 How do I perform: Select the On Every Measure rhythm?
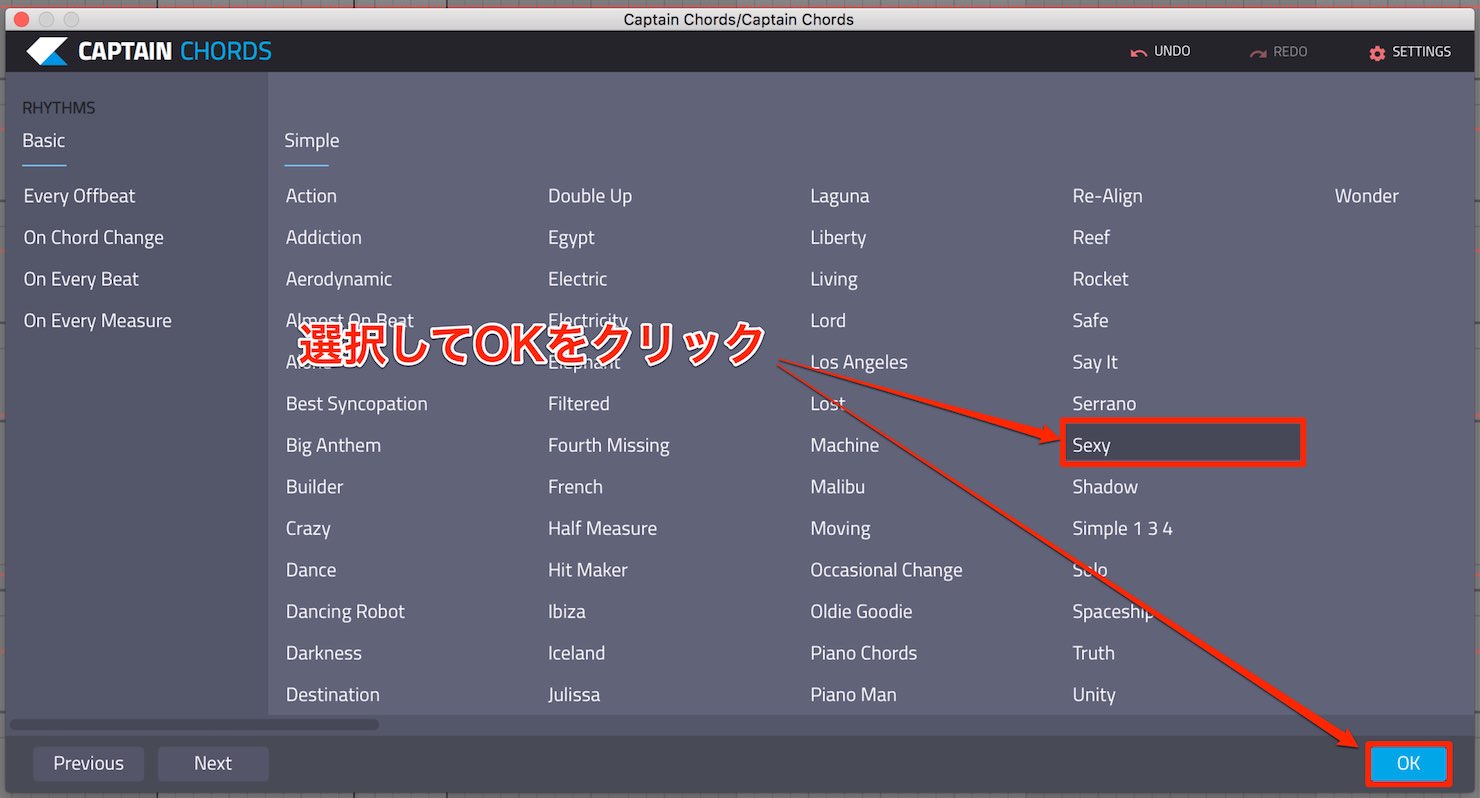98,321
